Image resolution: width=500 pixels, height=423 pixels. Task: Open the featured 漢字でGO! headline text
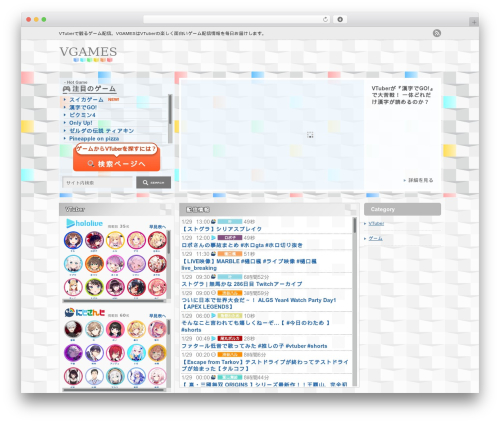(402, 95)
